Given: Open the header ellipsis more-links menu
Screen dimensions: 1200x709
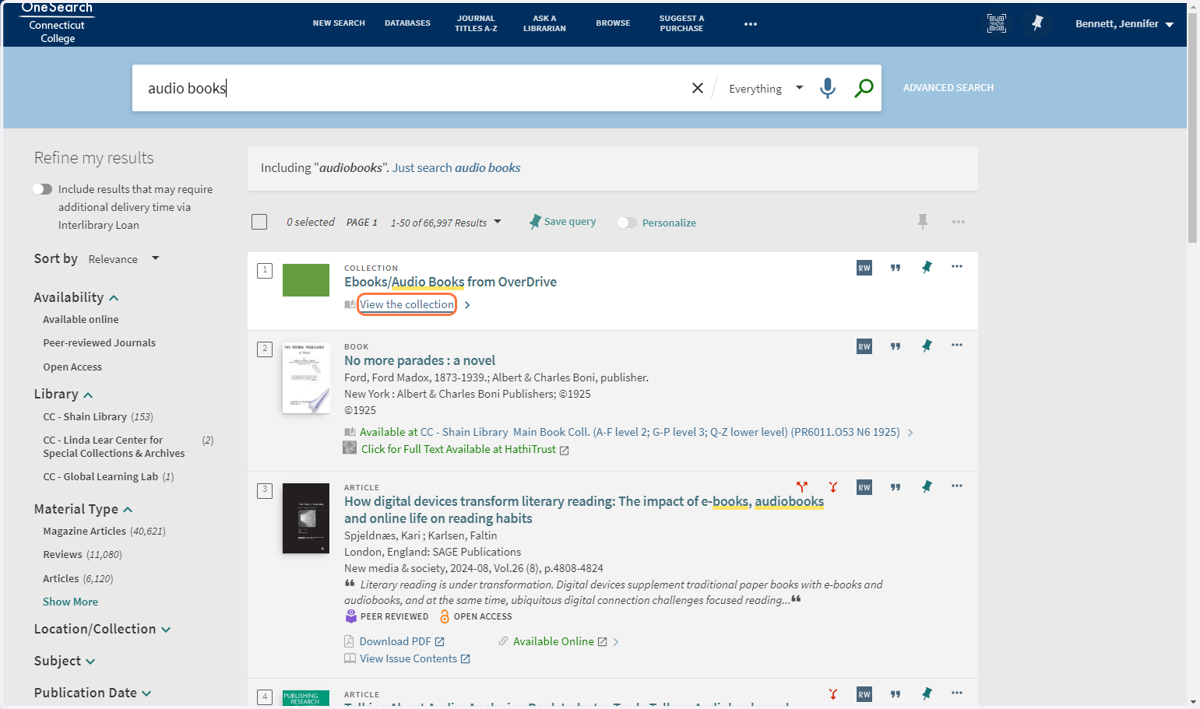Looking at the screenshot, I should [x=751, y=24].
